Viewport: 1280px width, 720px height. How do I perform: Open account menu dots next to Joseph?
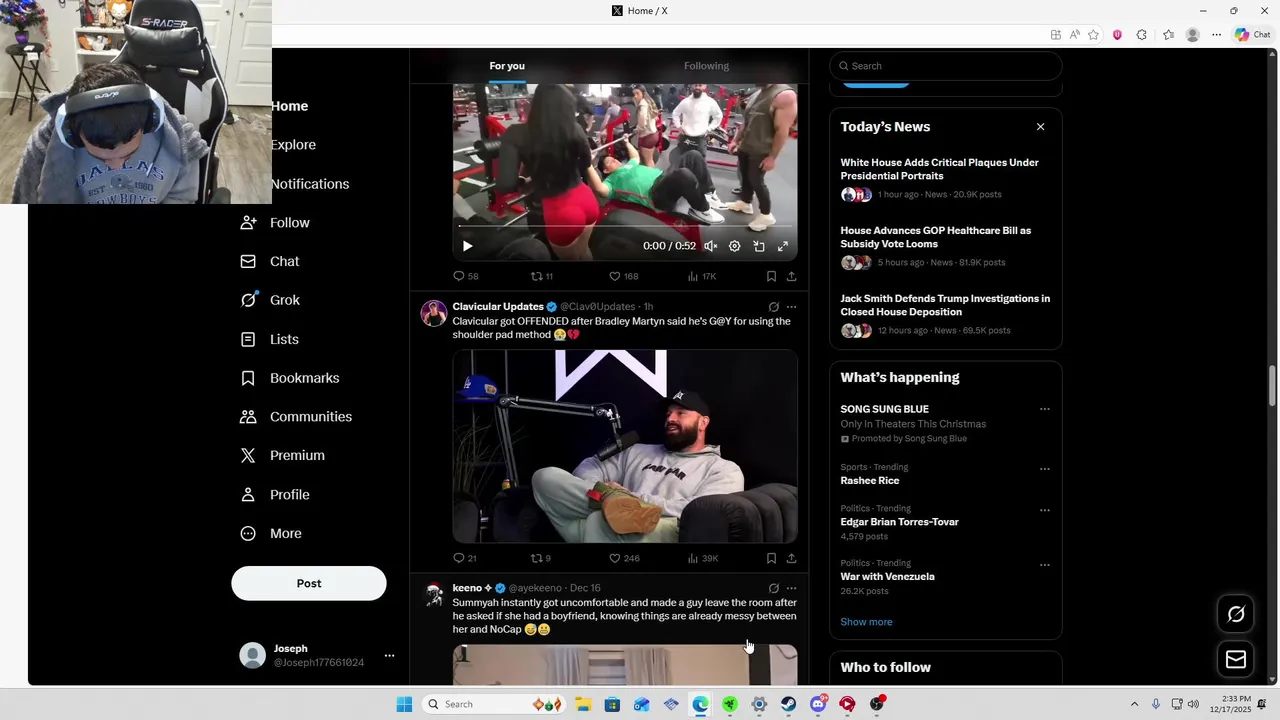pyautogui.click(x=389, y=656)
